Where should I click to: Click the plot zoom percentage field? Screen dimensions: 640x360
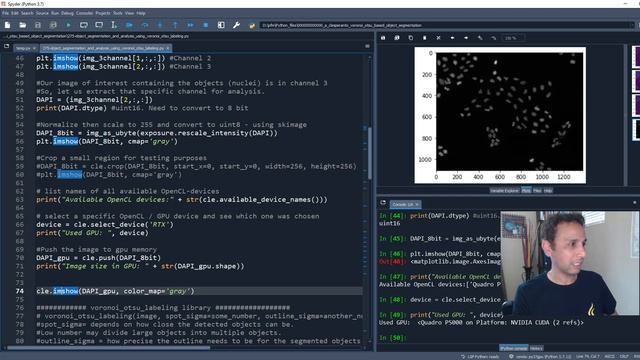(x=513, y=38)
